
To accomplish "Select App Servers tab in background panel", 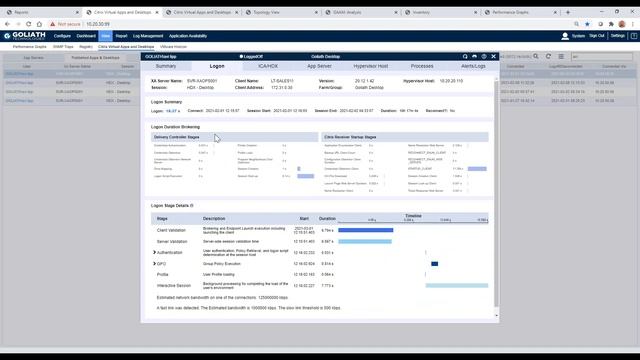I will pos(33,58).
